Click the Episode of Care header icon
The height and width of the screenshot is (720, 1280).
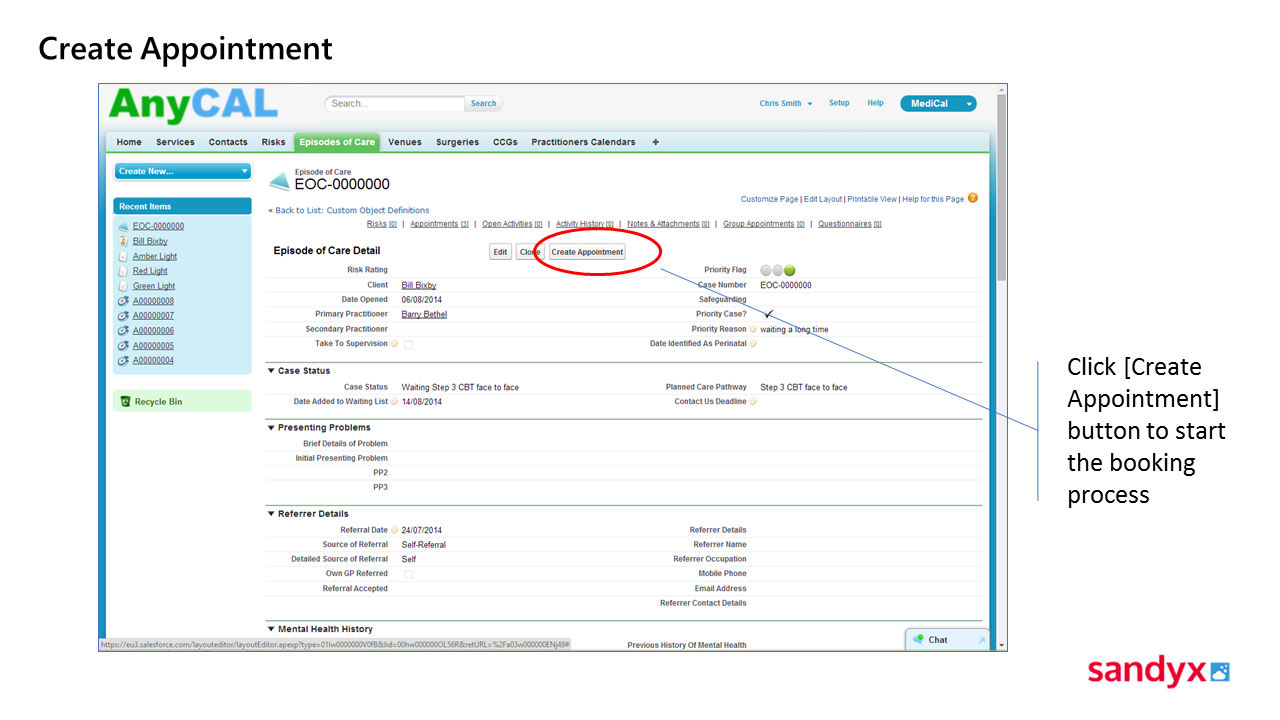coord(280,181)
